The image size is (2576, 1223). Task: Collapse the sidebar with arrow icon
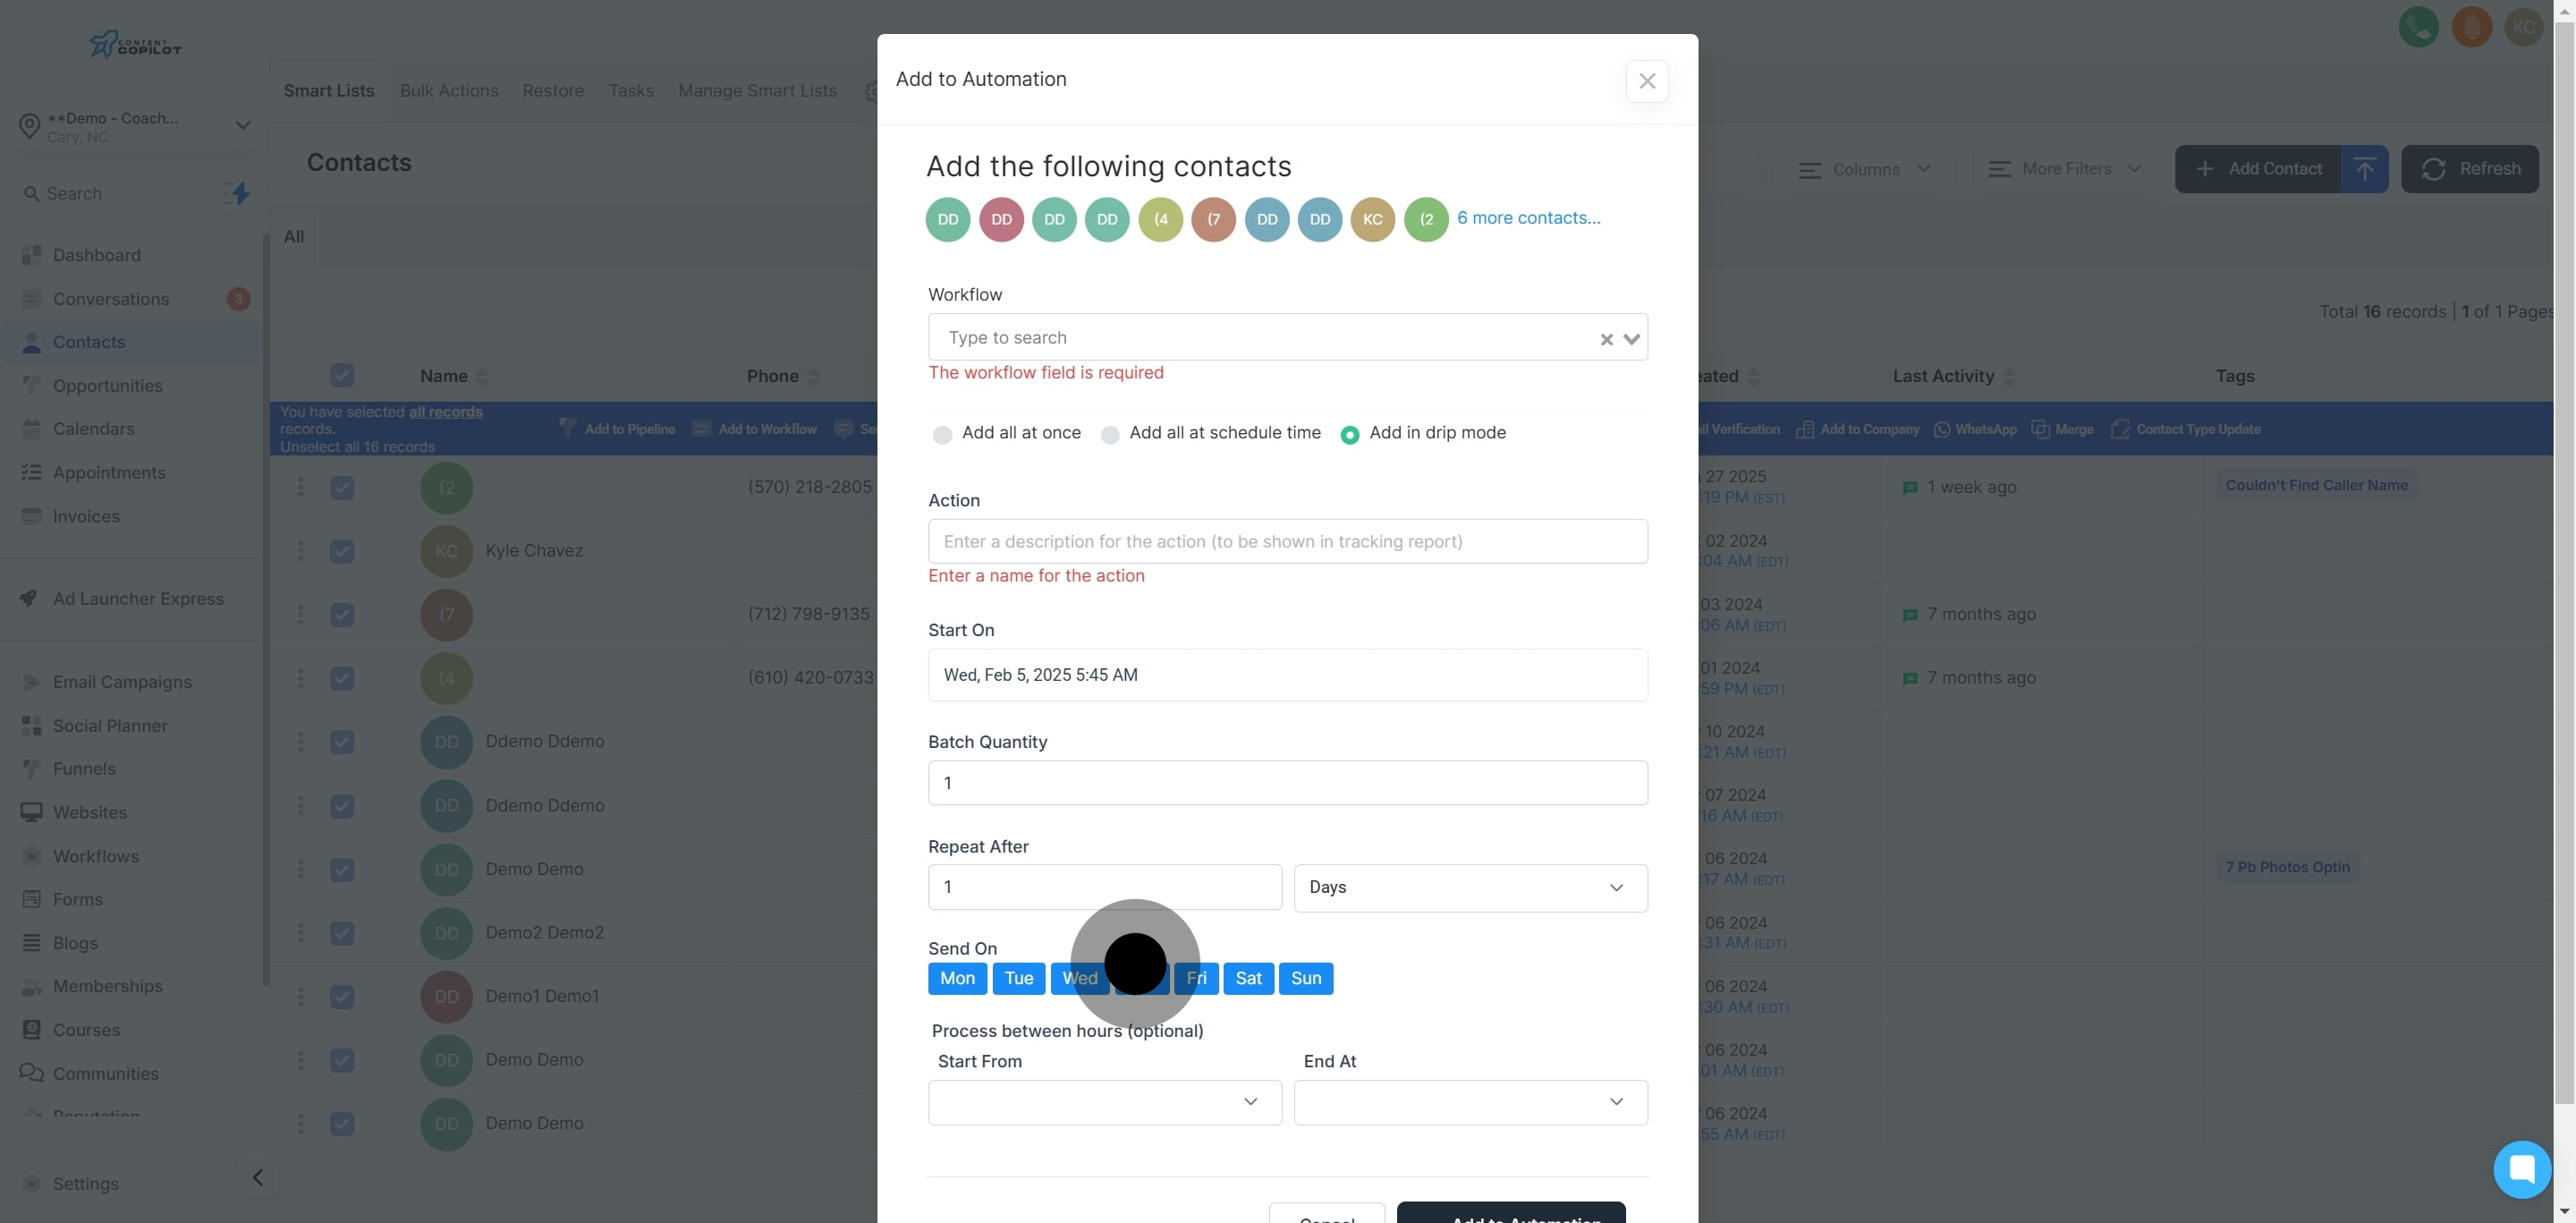click(257, 1177)
